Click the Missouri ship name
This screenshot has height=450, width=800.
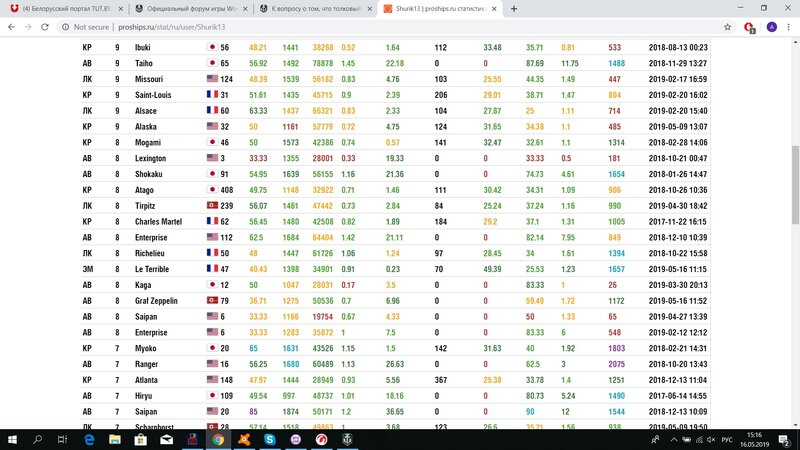tap(148, 79)
